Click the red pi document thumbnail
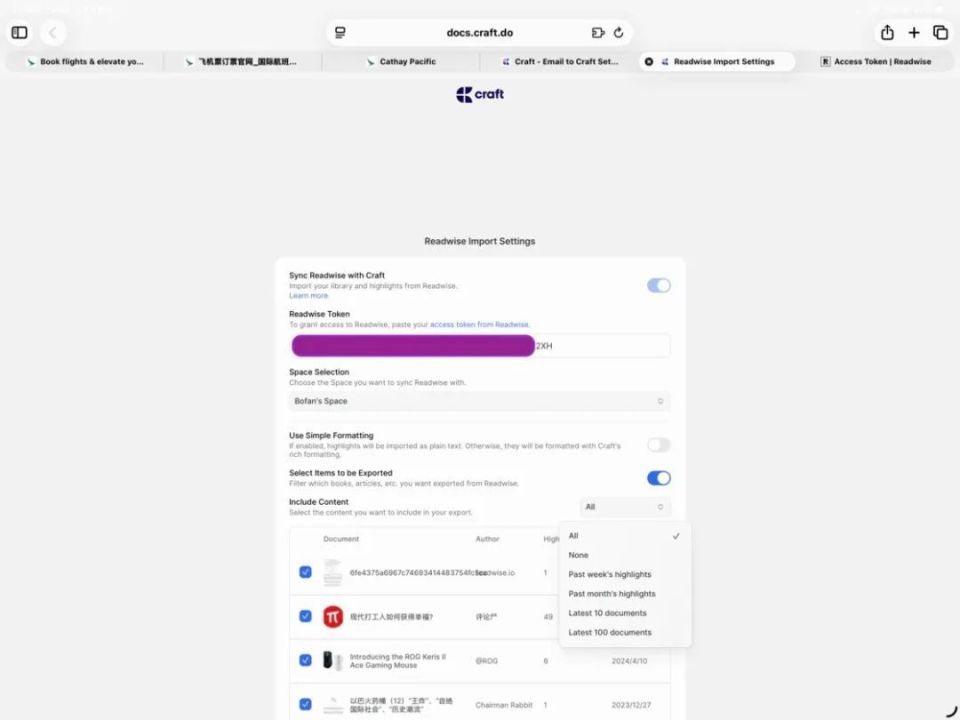This screenshot has width=960, height=720. tap(333, 617)
